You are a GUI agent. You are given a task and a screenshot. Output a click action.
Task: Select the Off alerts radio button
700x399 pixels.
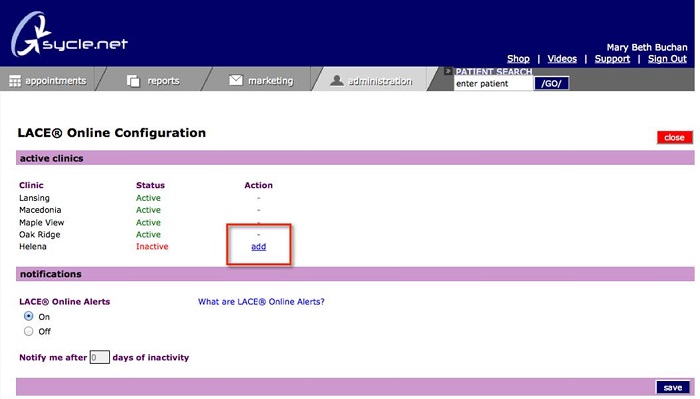coord(29,331)
